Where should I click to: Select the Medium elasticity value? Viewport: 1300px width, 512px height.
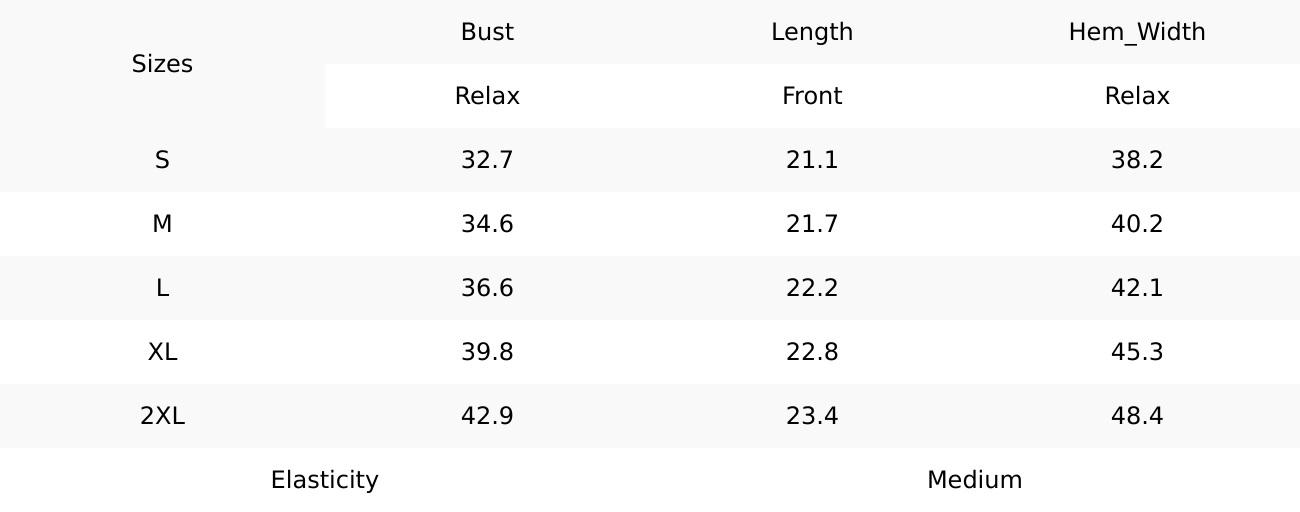(975, 480)
